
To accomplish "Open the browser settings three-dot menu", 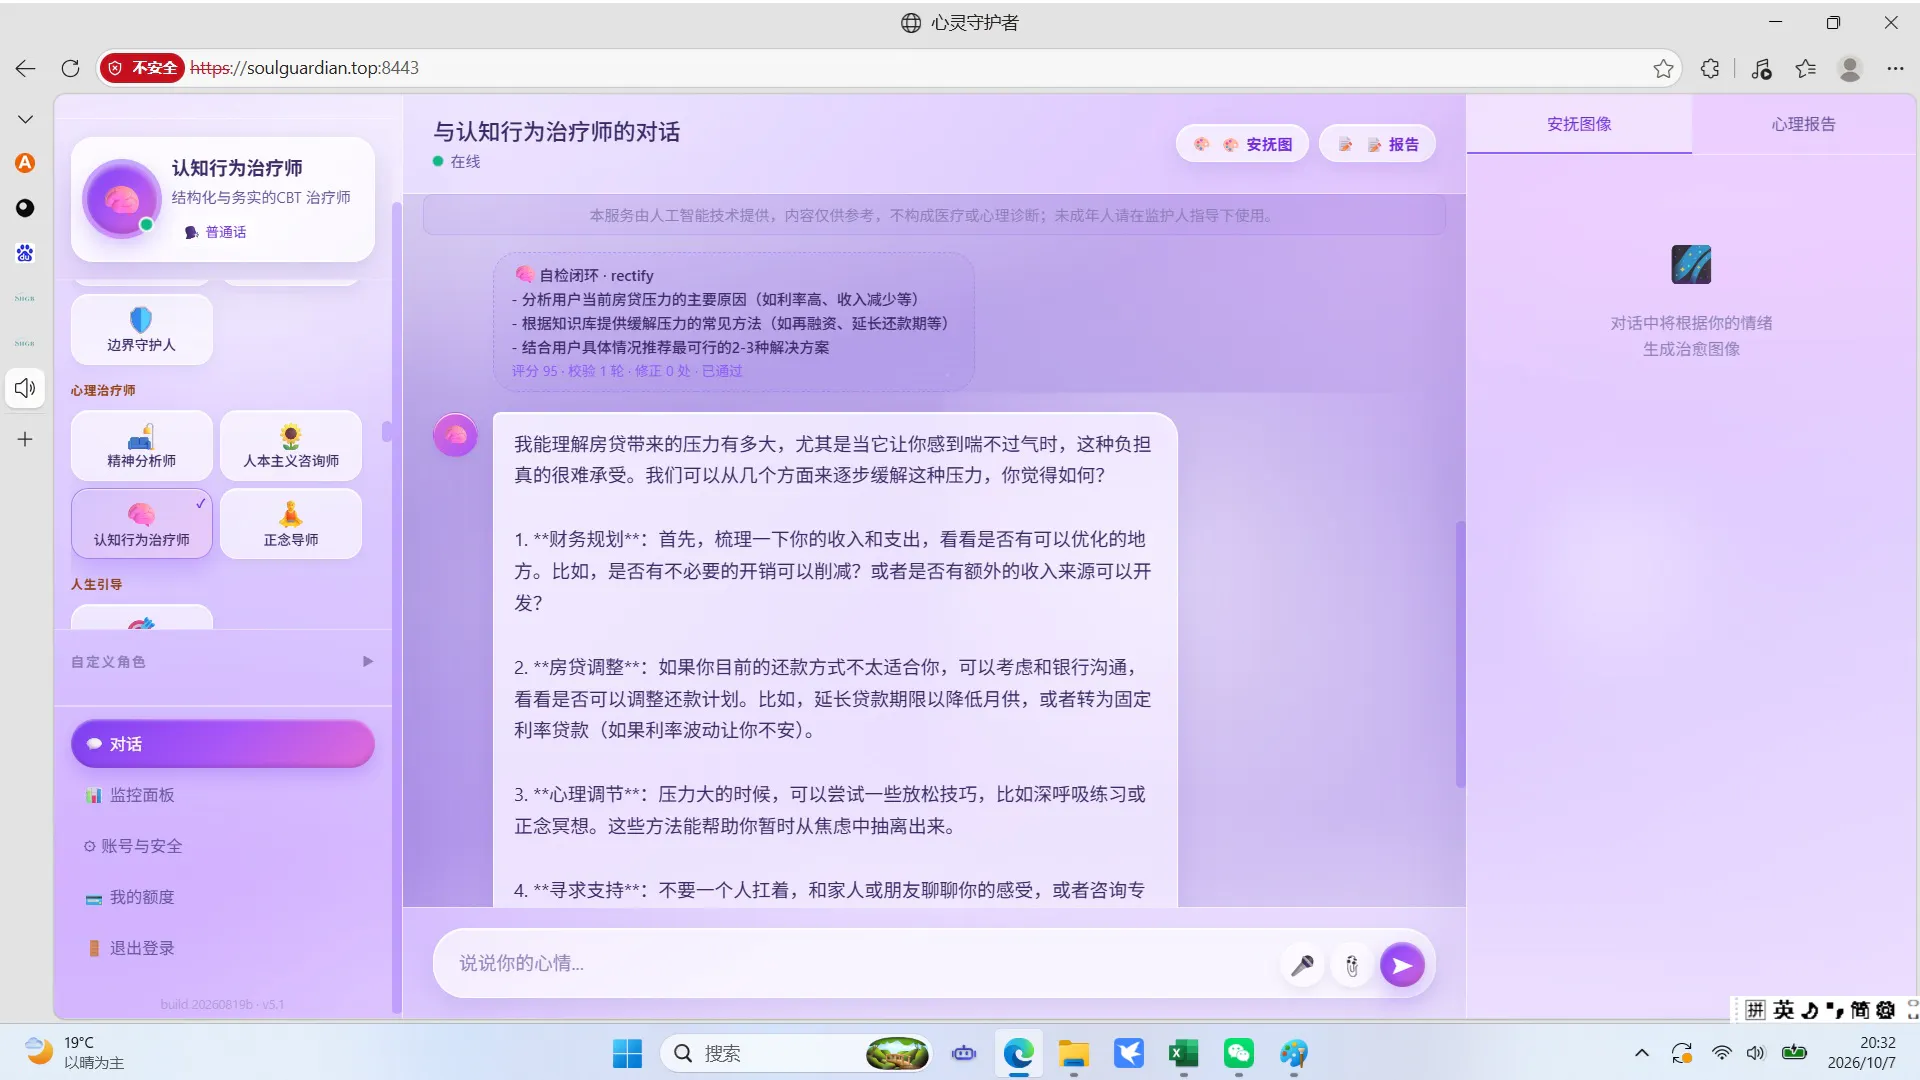I will [1895, 68].
